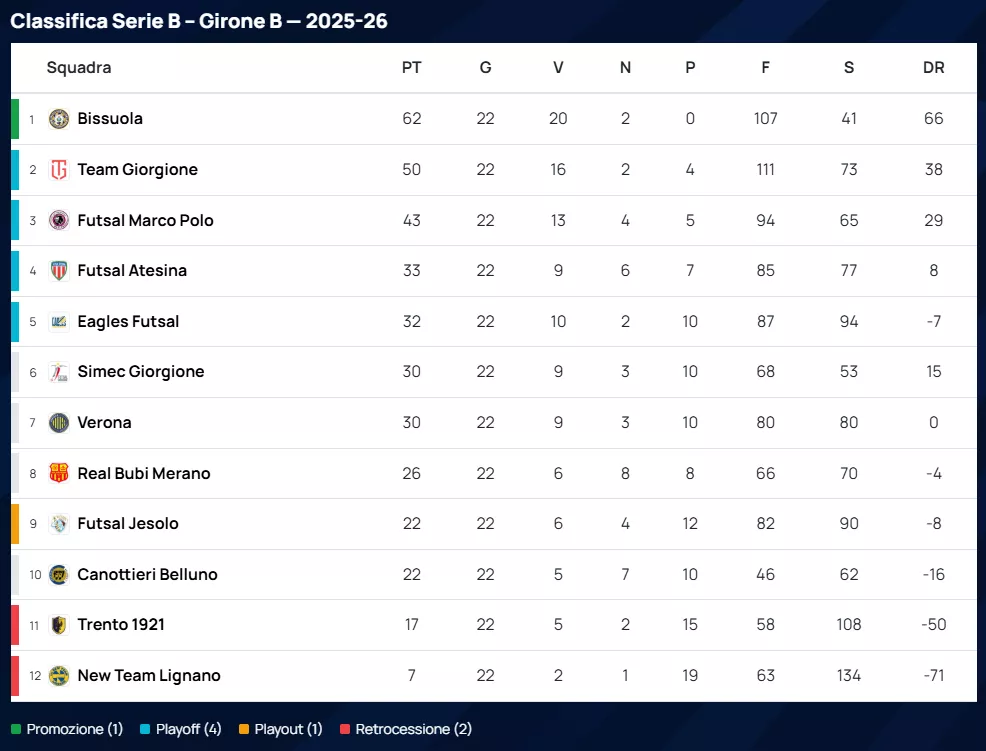
Task: Click the Bissuola team crest icon
Action: 59,119
